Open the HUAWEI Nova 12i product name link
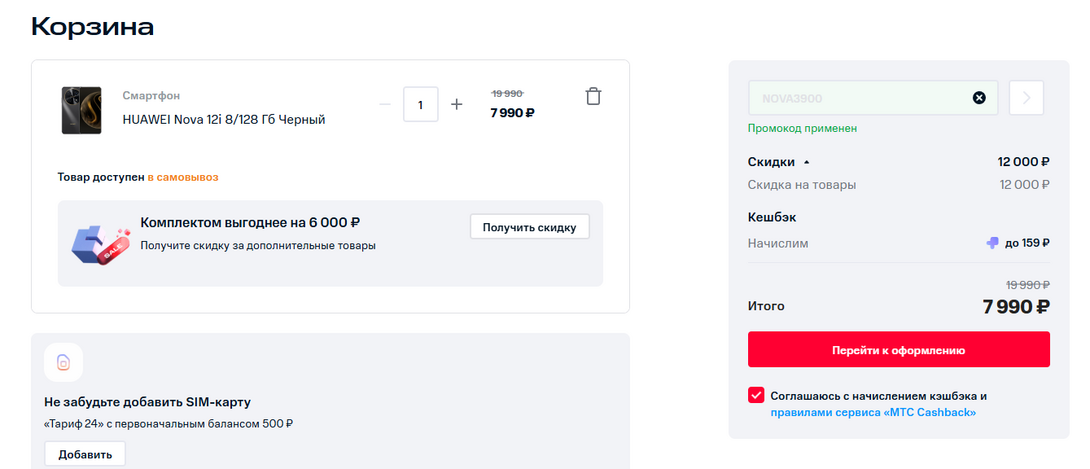 click(224, 119)
